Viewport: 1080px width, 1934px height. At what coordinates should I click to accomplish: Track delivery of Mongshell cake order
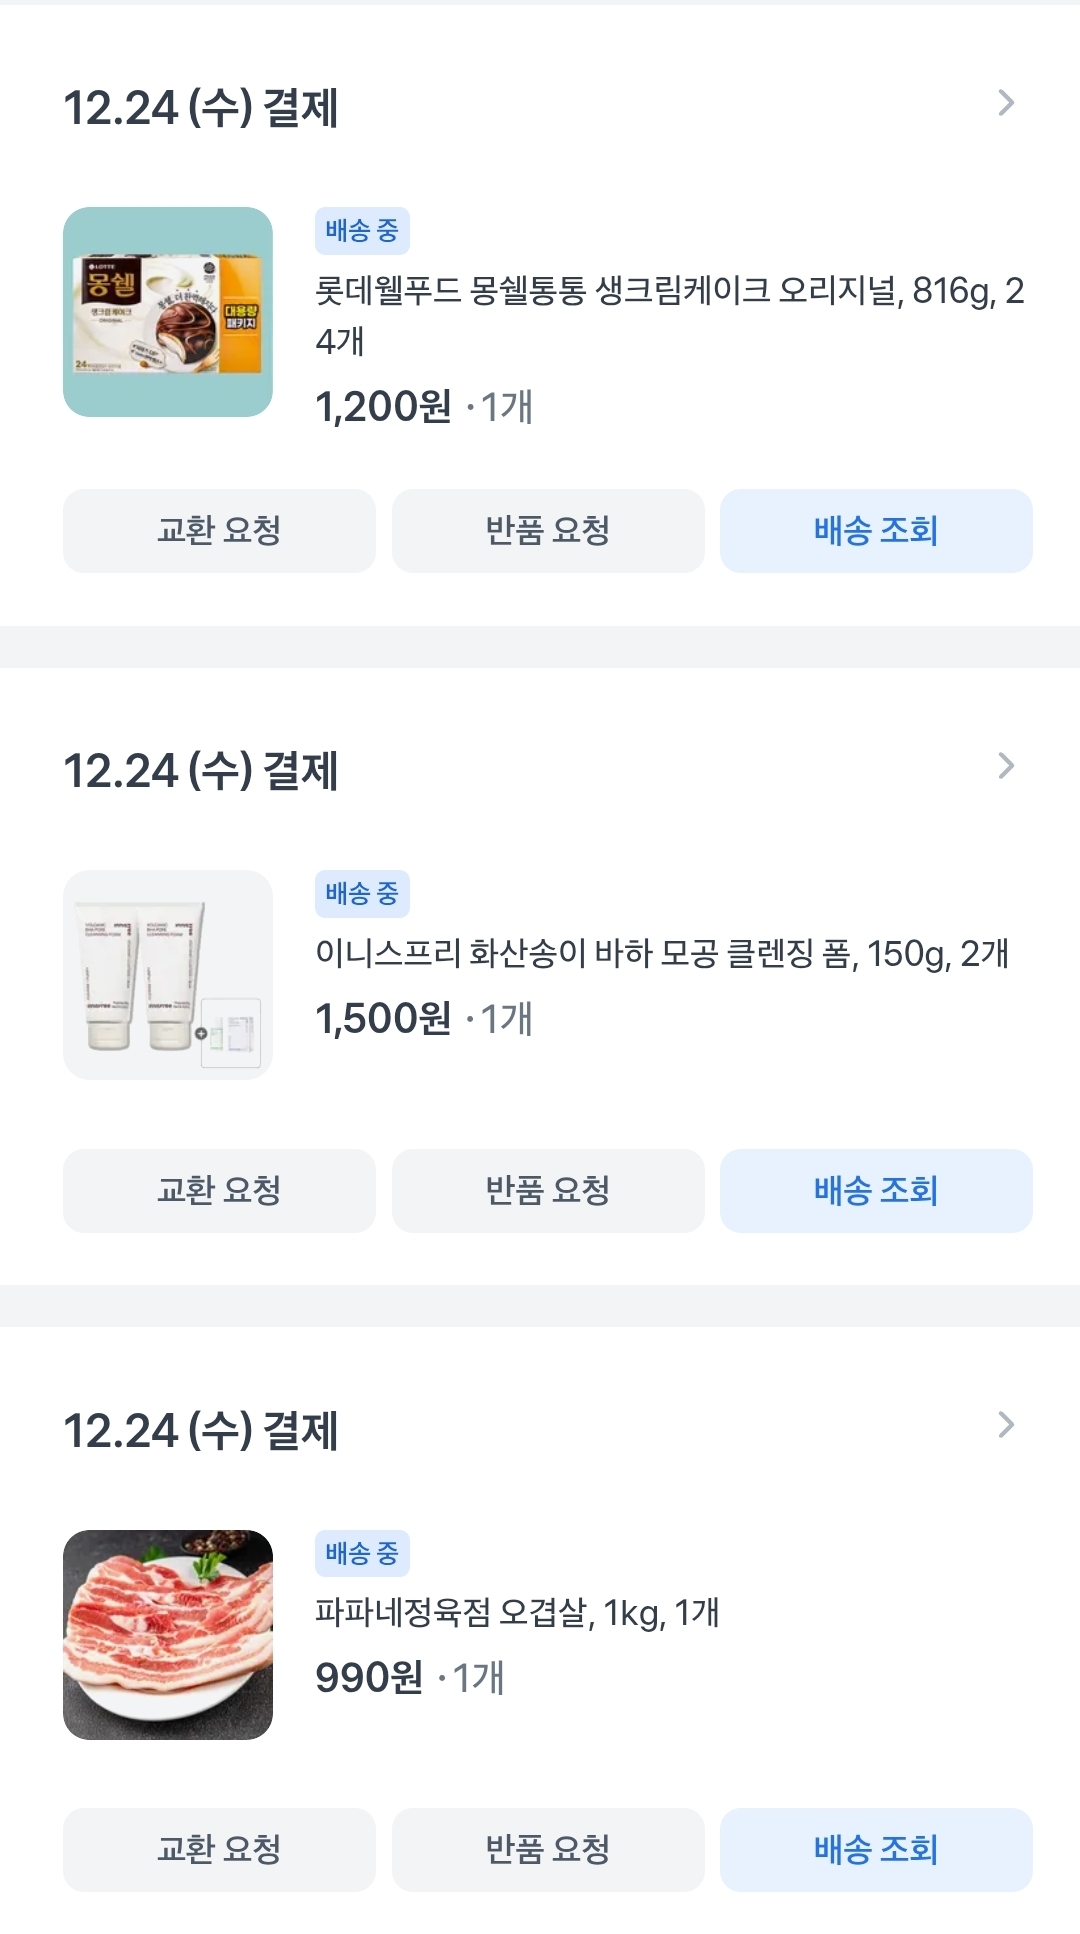tap(876, 531)
